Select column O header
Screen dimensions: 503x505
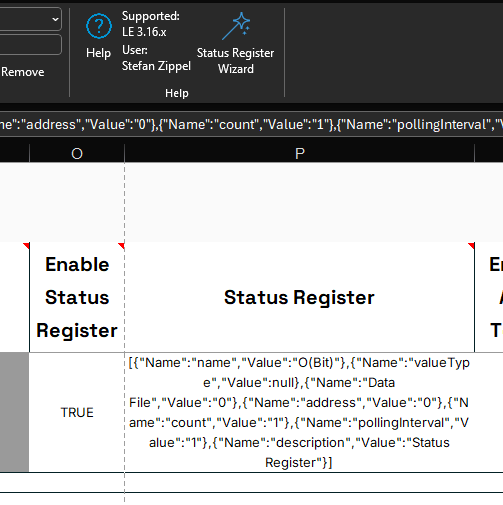pos(77,153)
